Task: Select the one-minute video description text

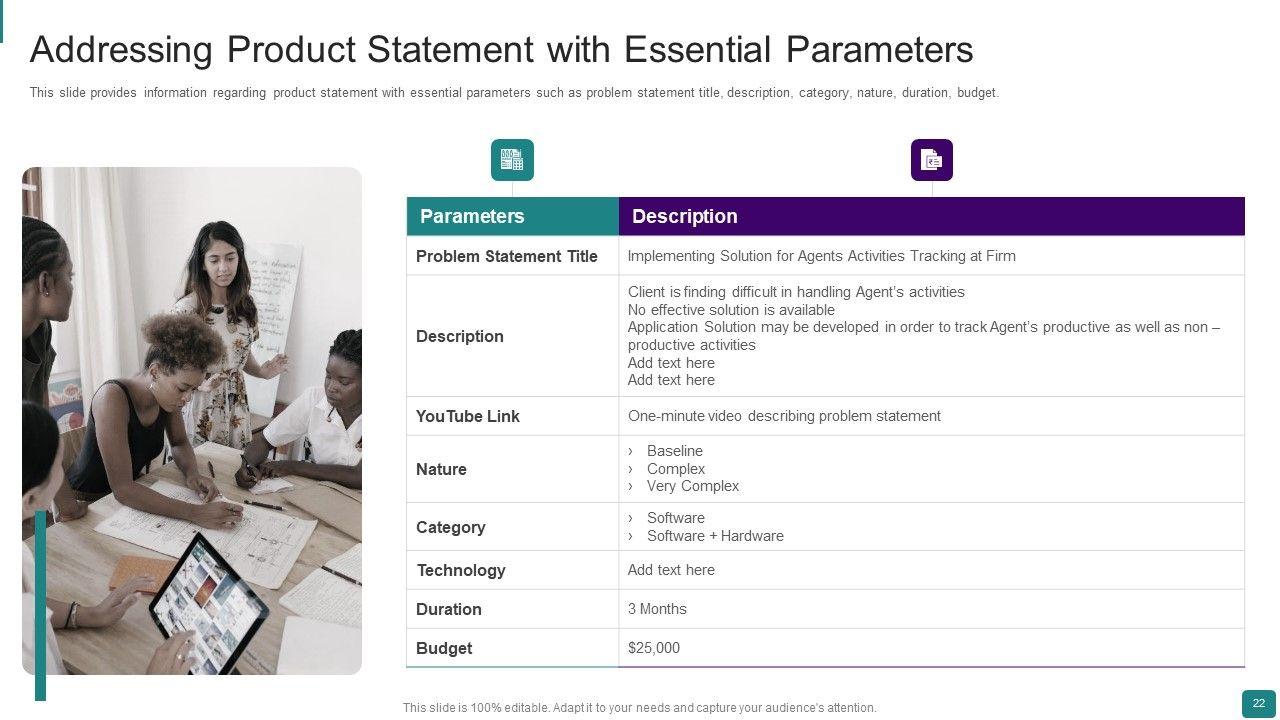Action: click(x=784, y=416)
